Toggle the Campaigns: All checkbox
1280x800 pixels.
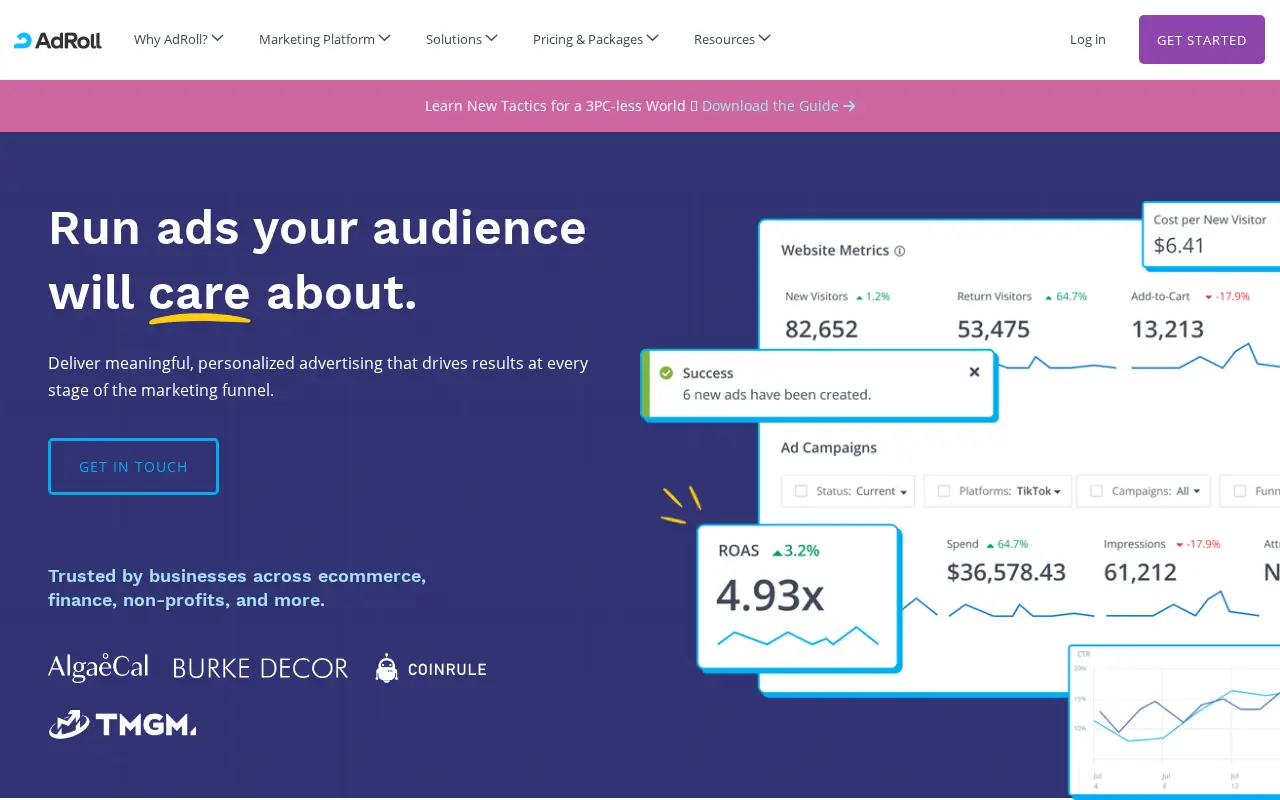coord(1096,491)
